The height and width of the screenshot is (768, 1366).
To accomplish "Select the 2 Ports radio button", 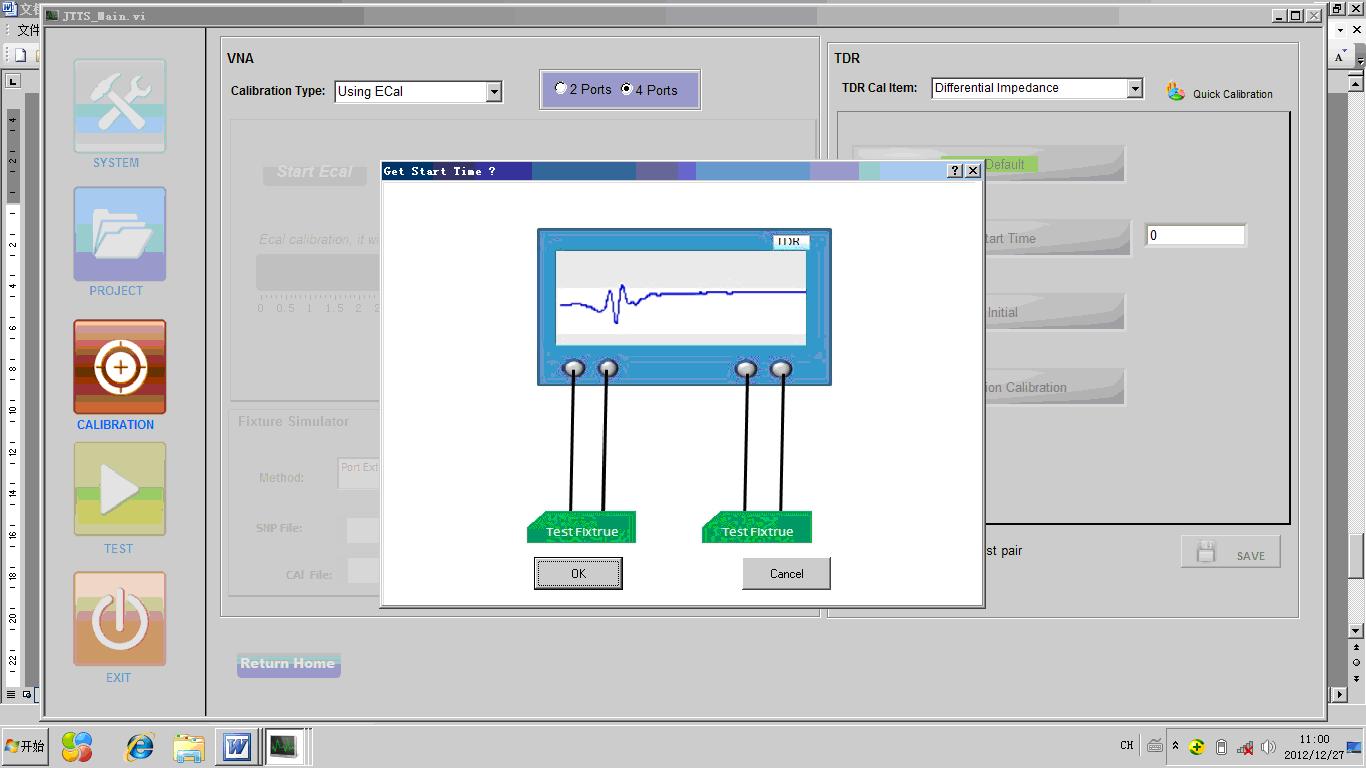I will pyautogui.click(x=561, y=89).
